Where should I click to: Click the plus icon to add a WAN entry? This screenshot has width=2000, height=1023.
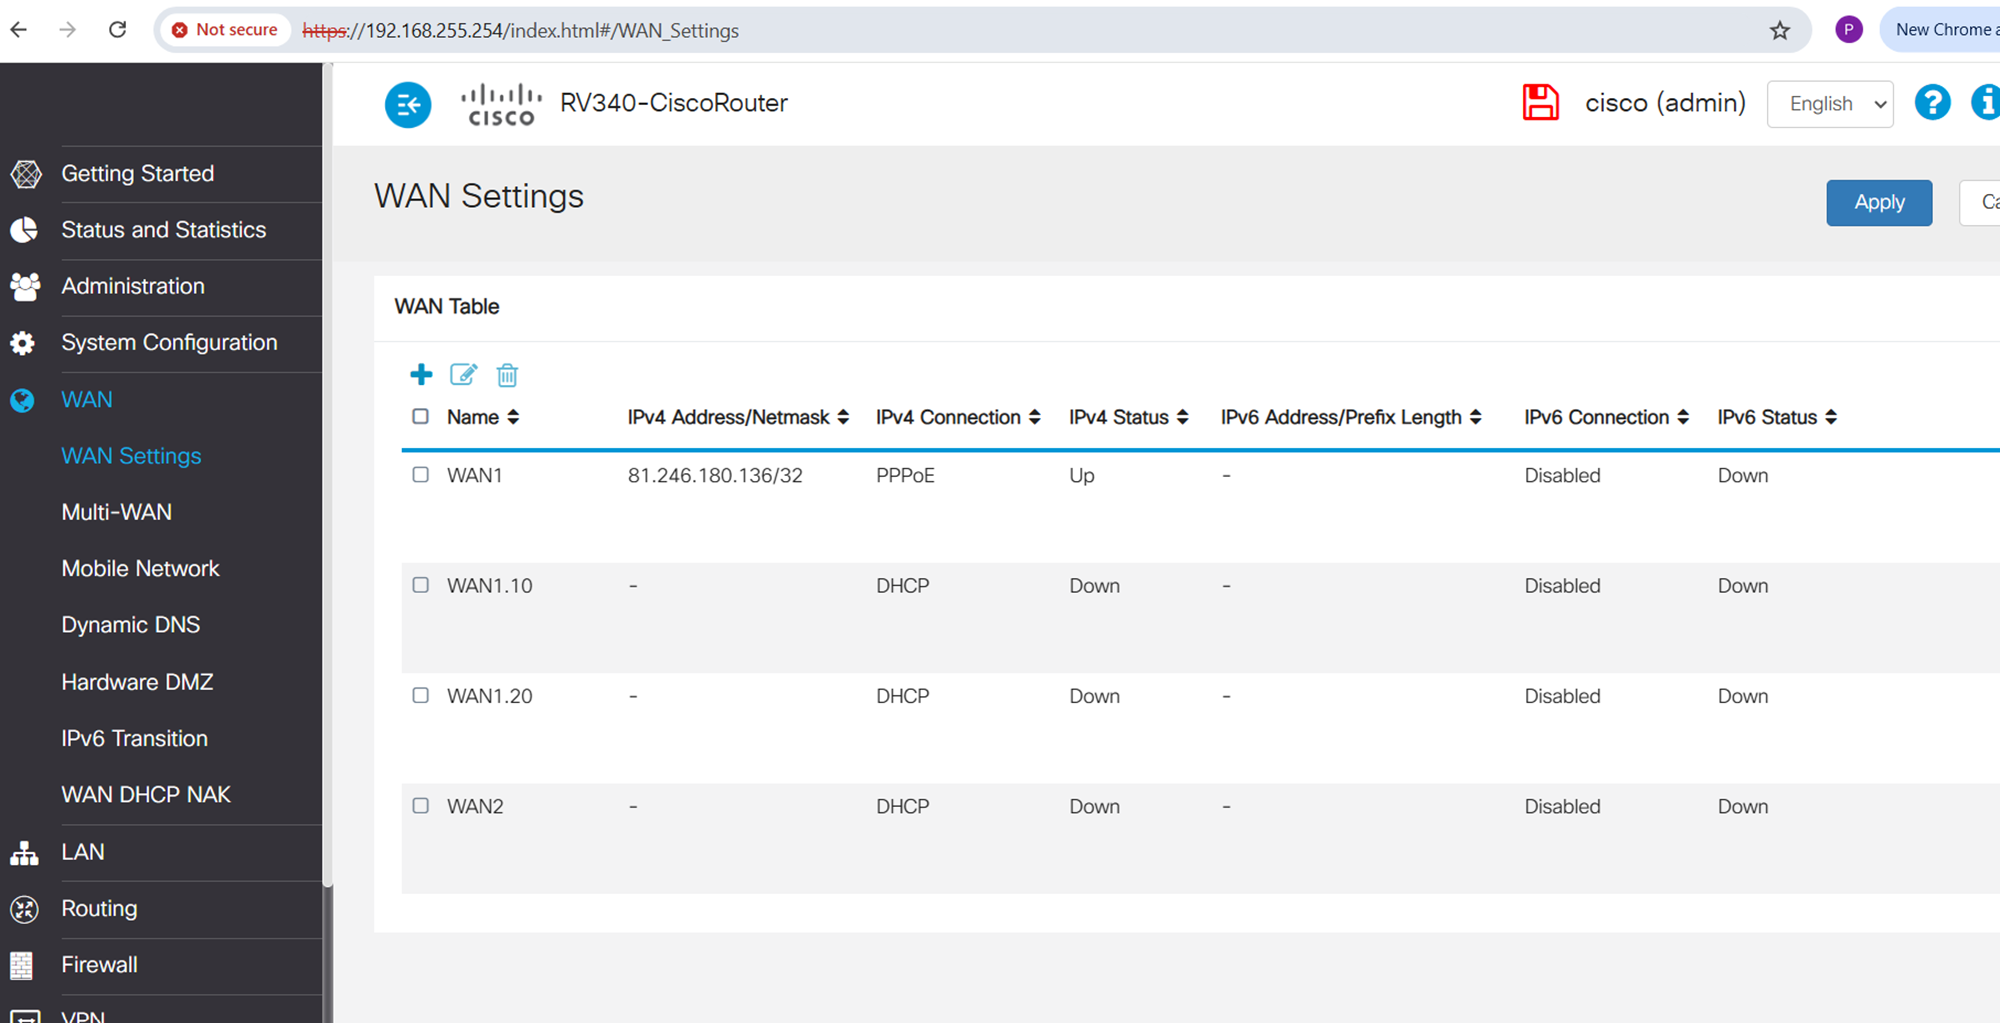click(421, 375)
